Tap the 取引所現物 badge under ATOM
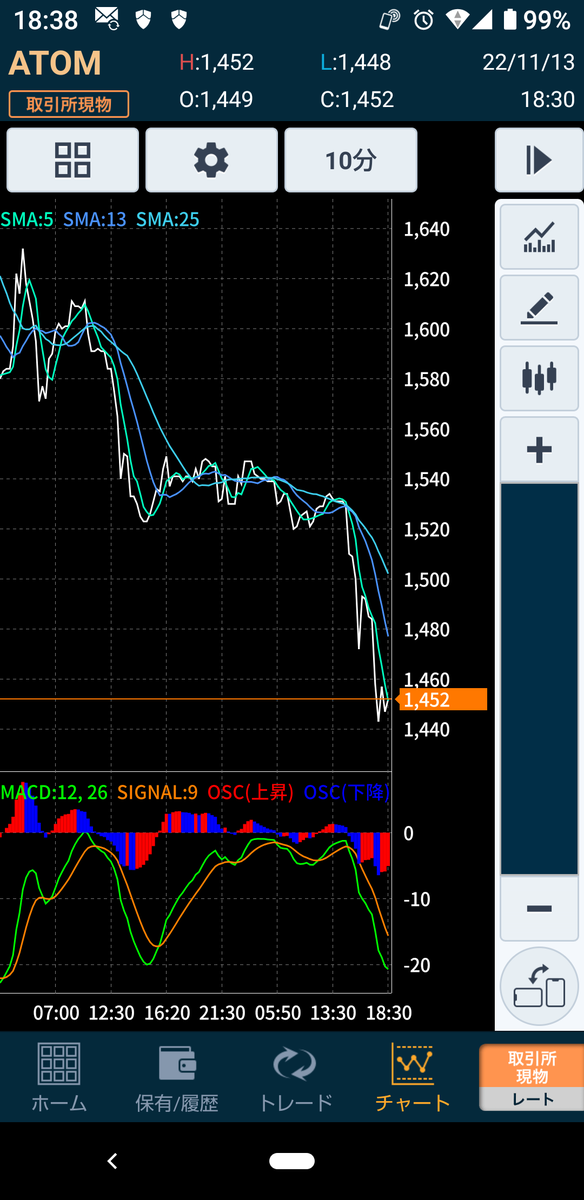The width and height of the screenshot is (584, 1200). pos(69,103)
